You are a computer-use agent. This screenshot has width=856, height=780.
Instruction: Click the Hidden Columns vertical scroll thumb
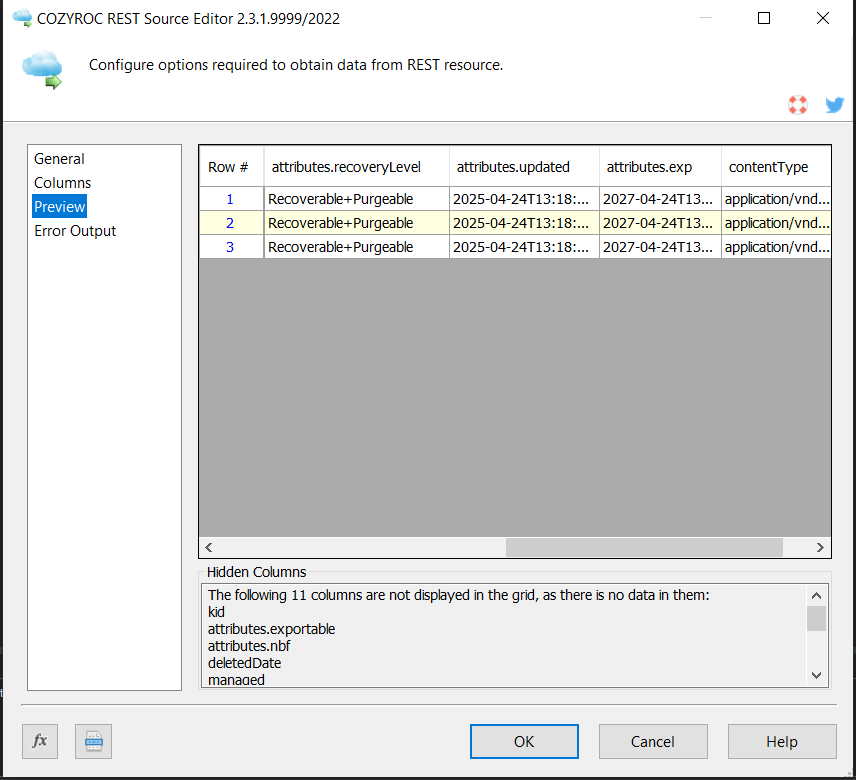pos(817,618)
